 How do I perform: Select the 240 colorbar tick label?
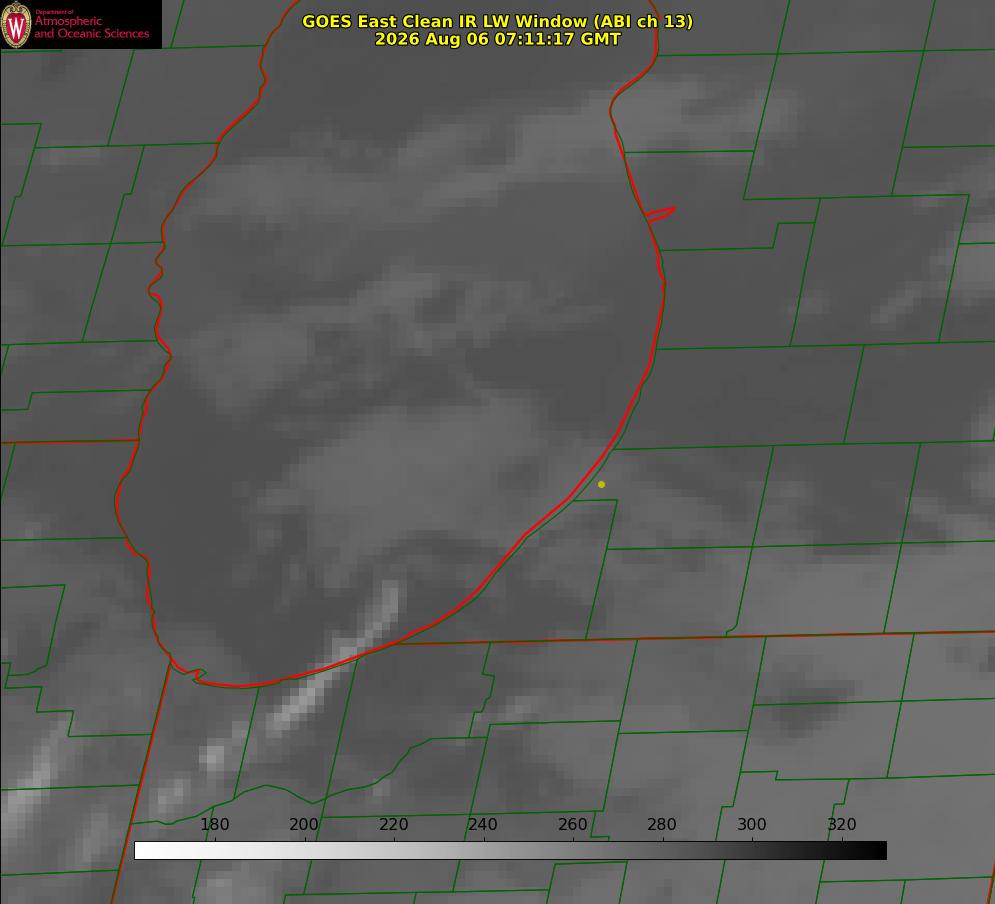[x=483, y=824]
